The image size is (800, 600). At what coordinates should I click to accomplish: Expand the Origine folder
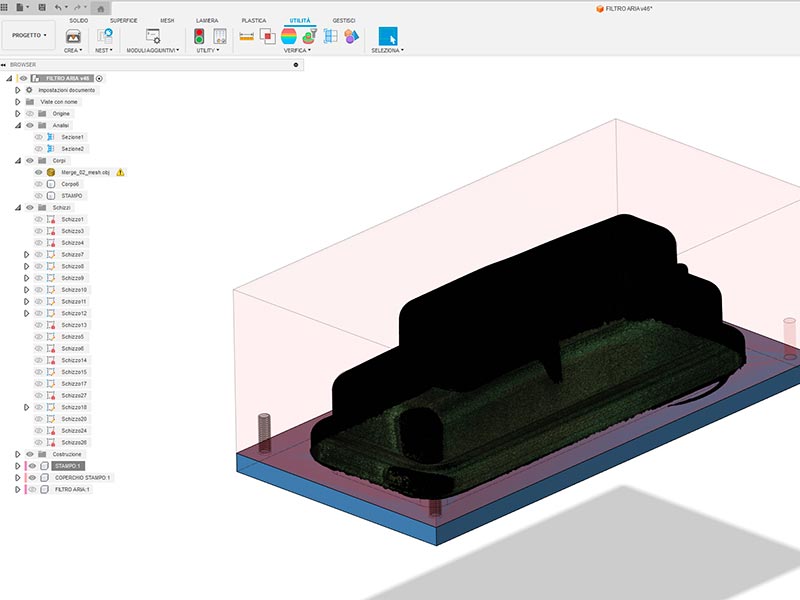pyautogui.click(x=18, y=113)
